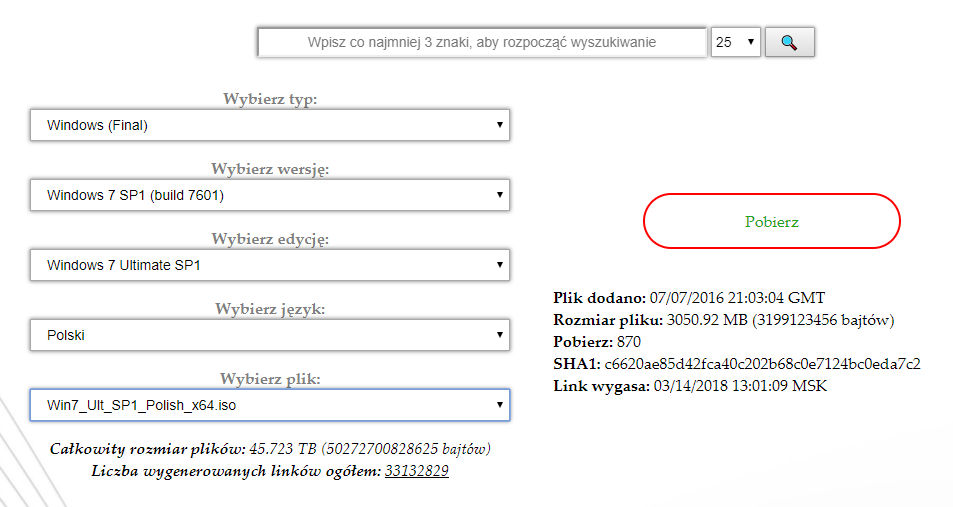Click the Link wygasa expiry date

click(740, 386)
